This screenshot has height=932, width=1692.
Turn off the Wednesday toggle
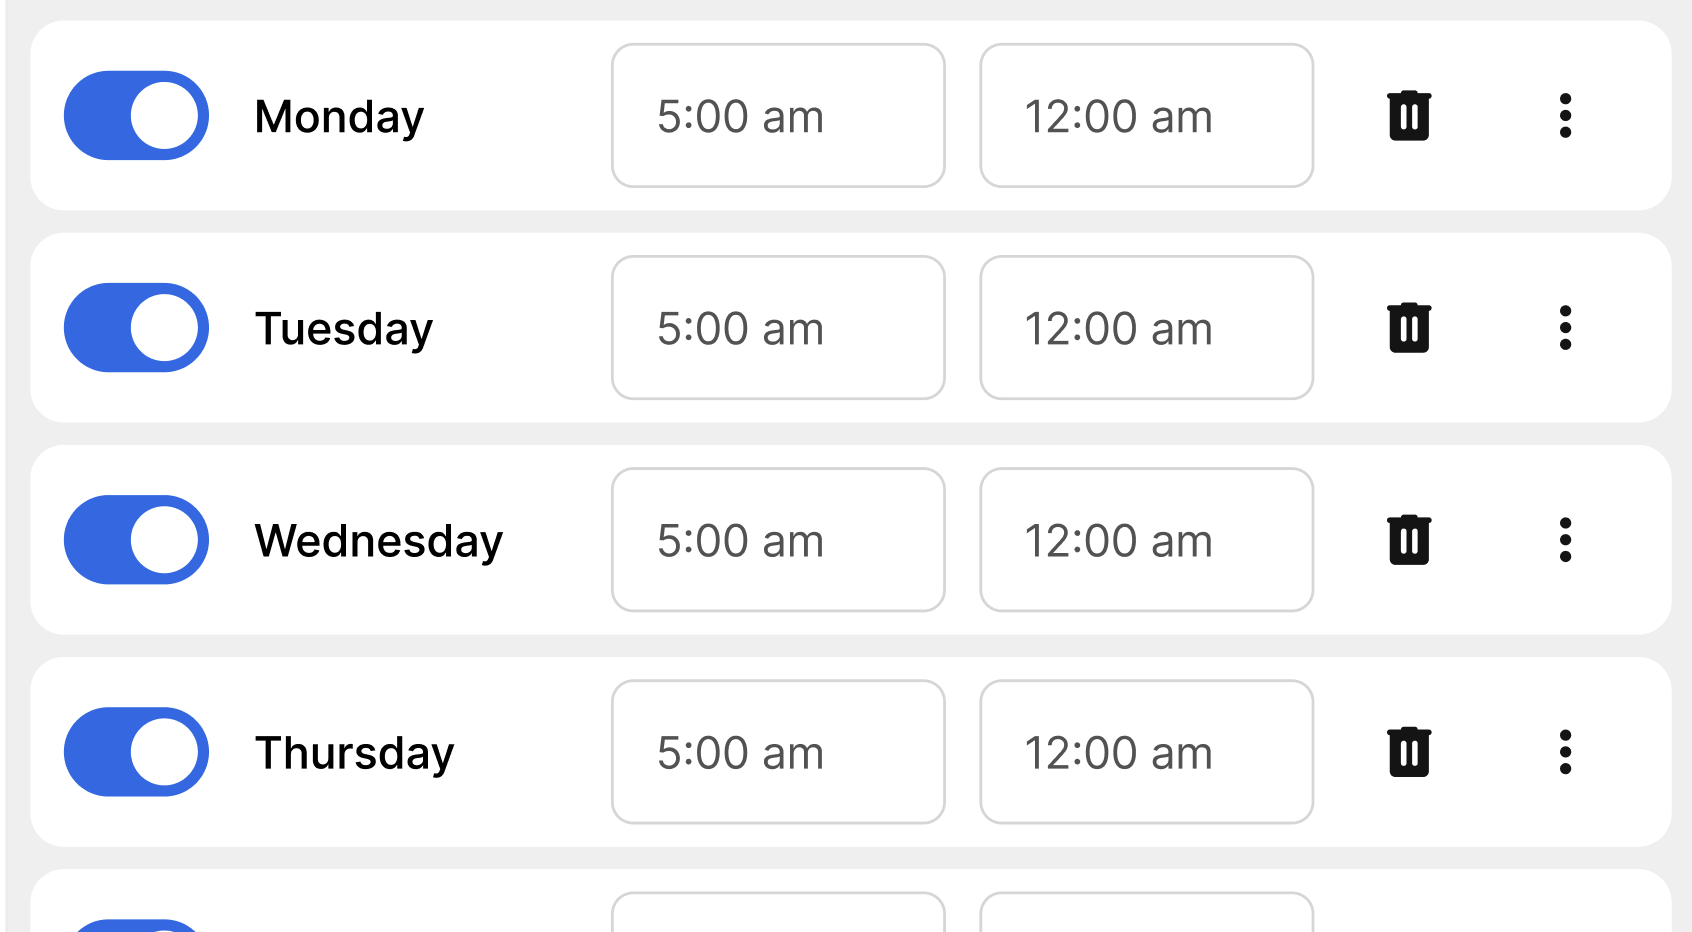tap(137, 540)
